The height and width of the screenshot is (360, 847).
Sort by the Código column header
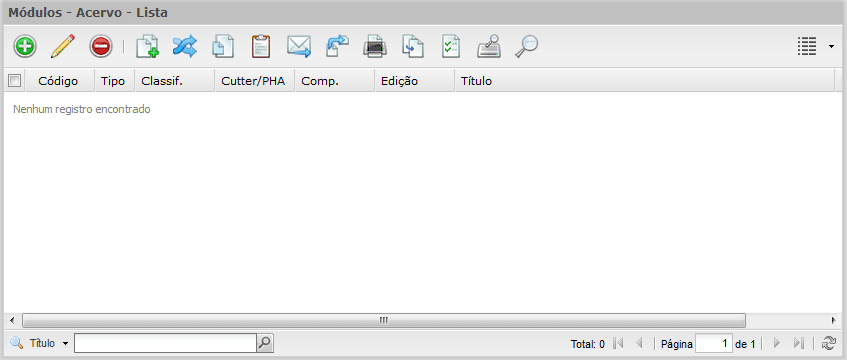click(x=58, y=81)
